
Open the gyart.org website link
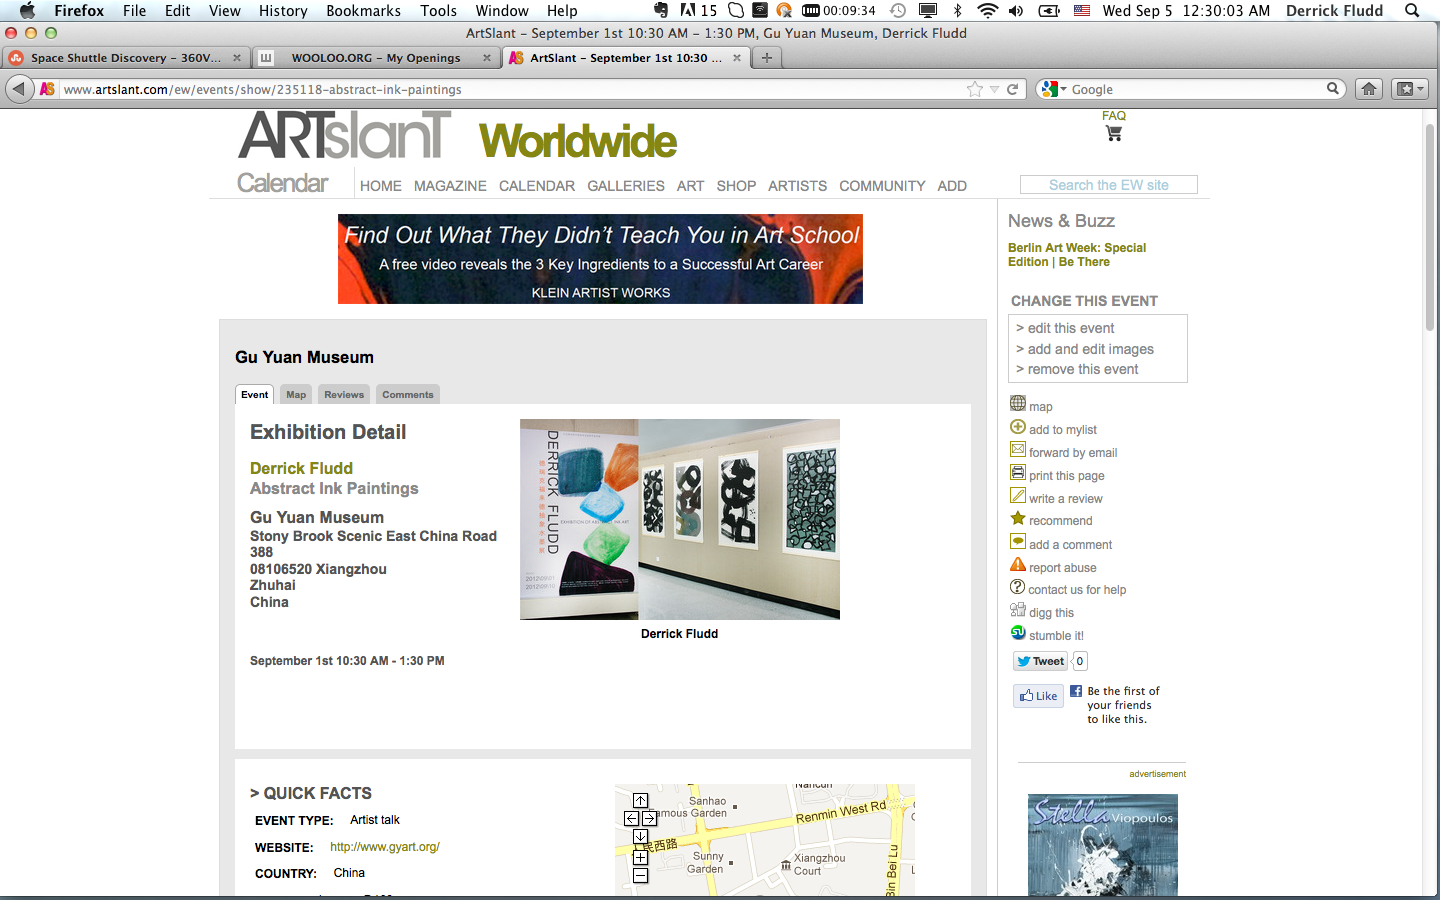385,847
